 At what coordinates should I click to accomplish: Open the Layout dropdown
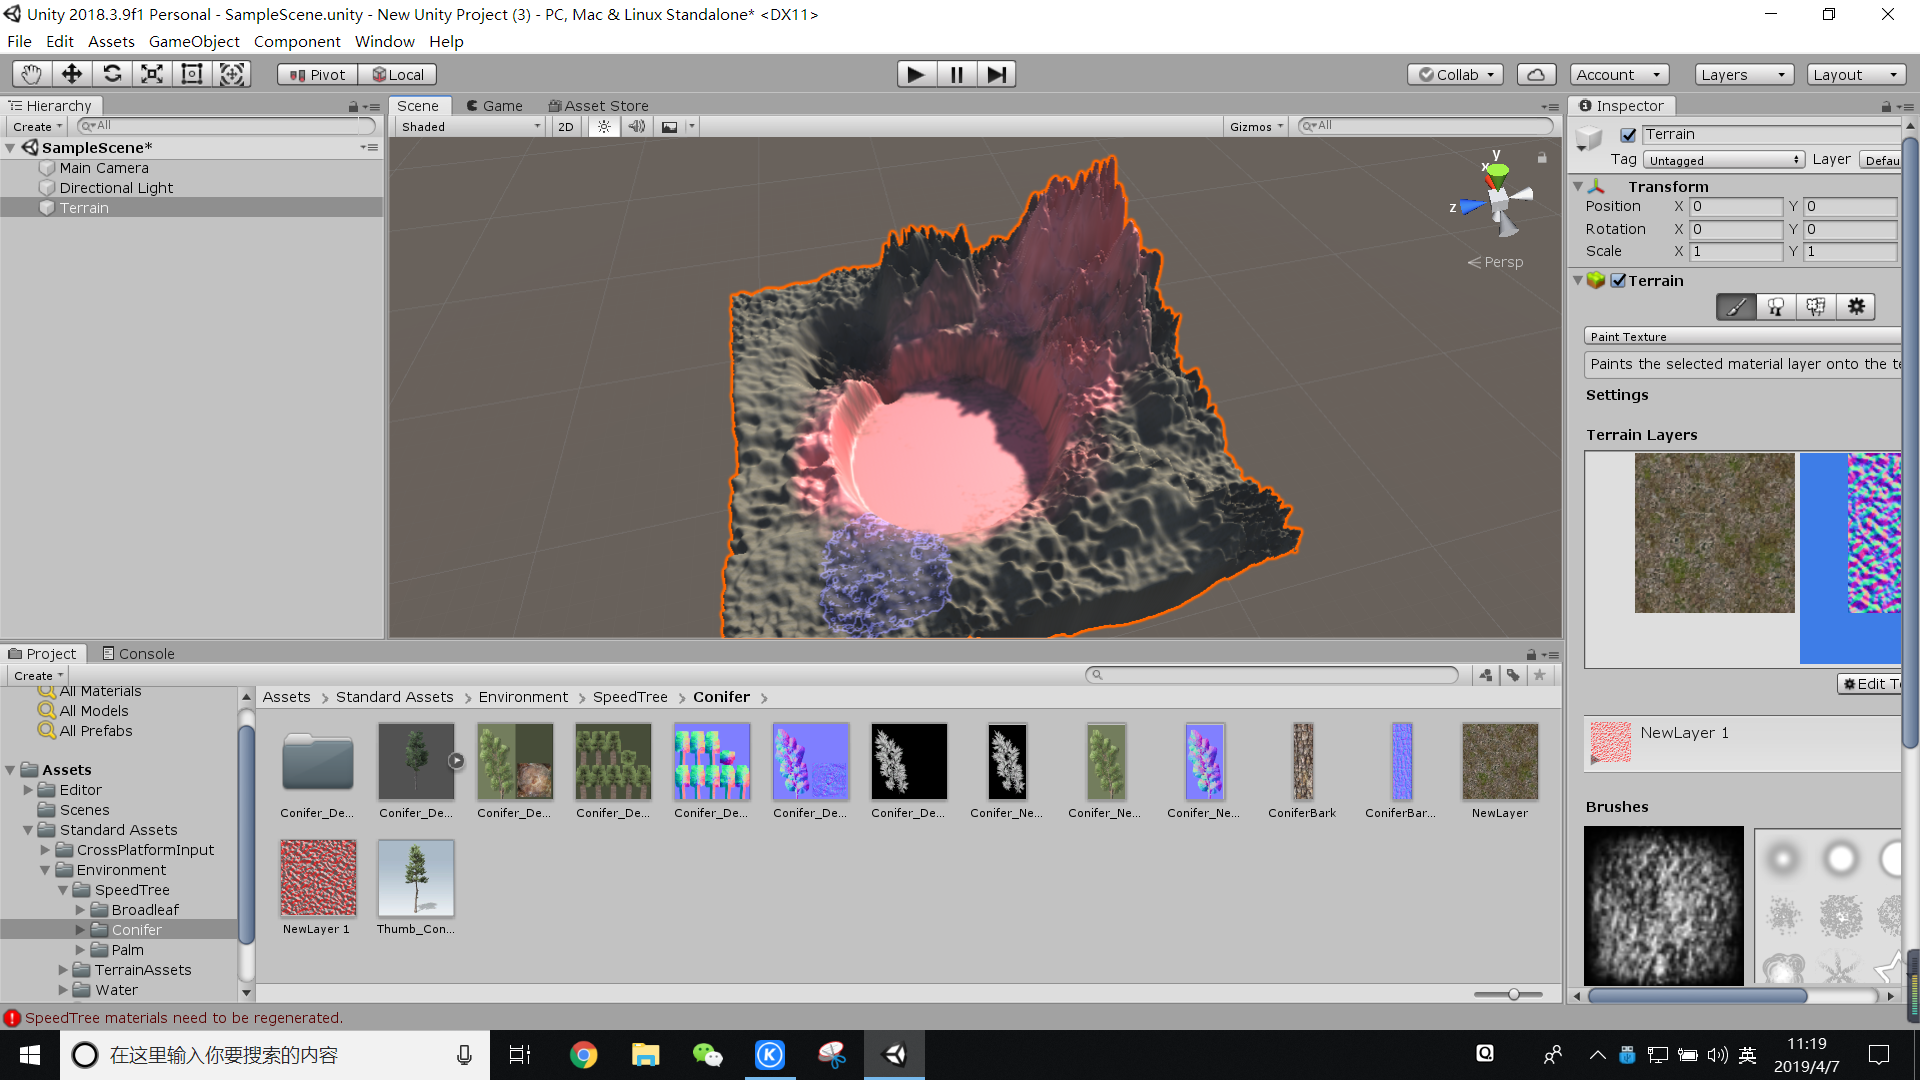click(1857, 74)
